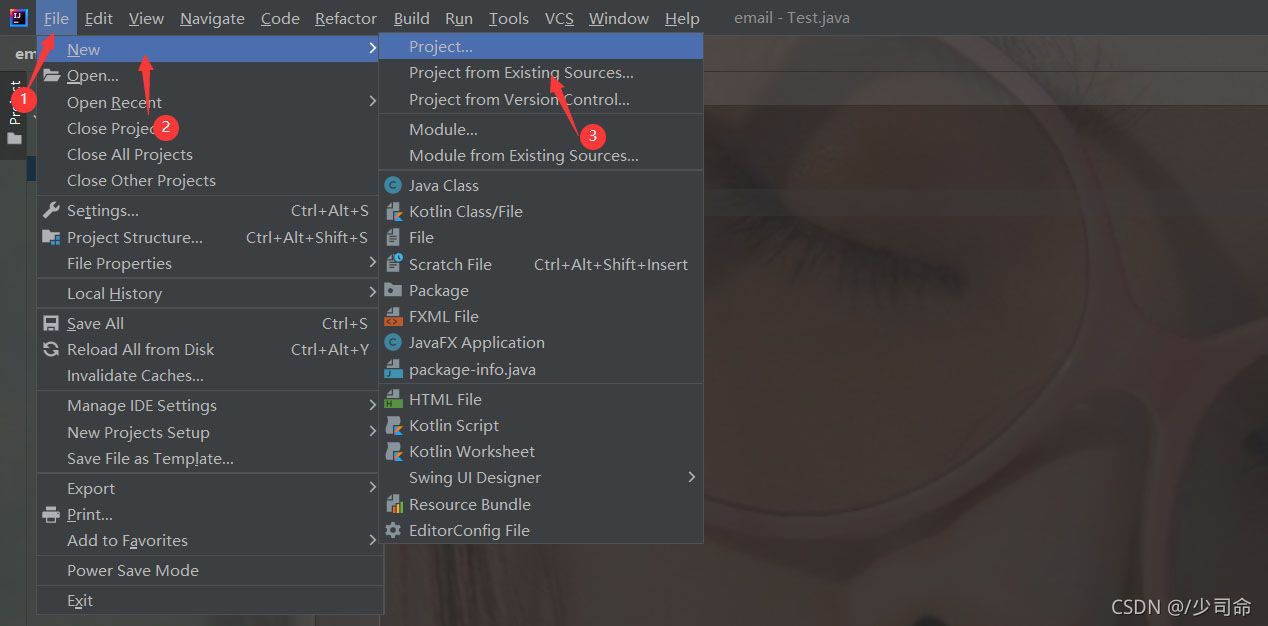
Task: Click the JavaFX Application icon
Action: click(x=393, y=342)
